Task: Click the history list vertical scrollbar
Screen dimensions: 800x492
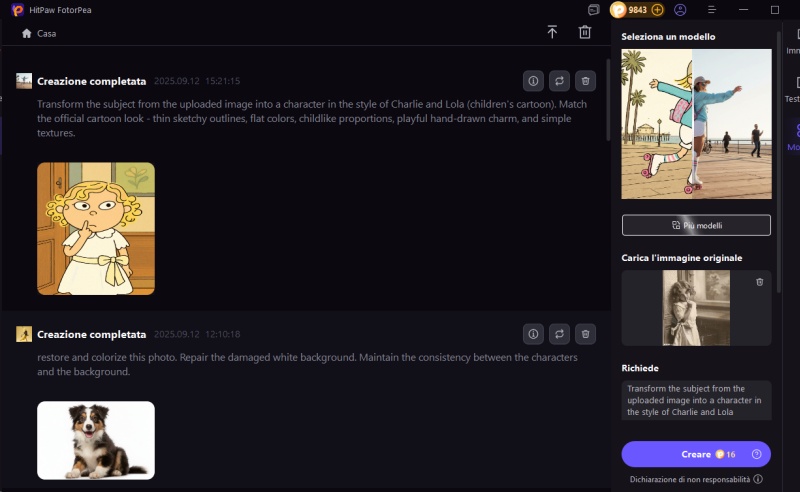Action: 608,100
